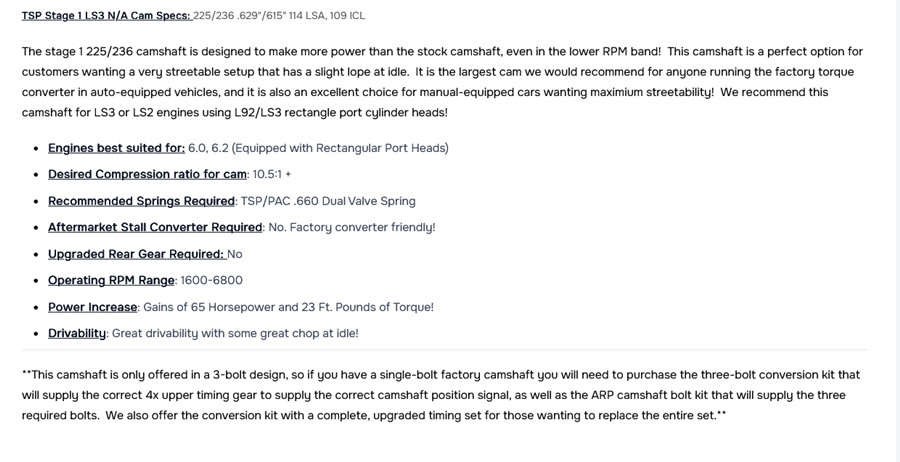Click the stage 1 camshaft description paragraph

tap(442, 82)
